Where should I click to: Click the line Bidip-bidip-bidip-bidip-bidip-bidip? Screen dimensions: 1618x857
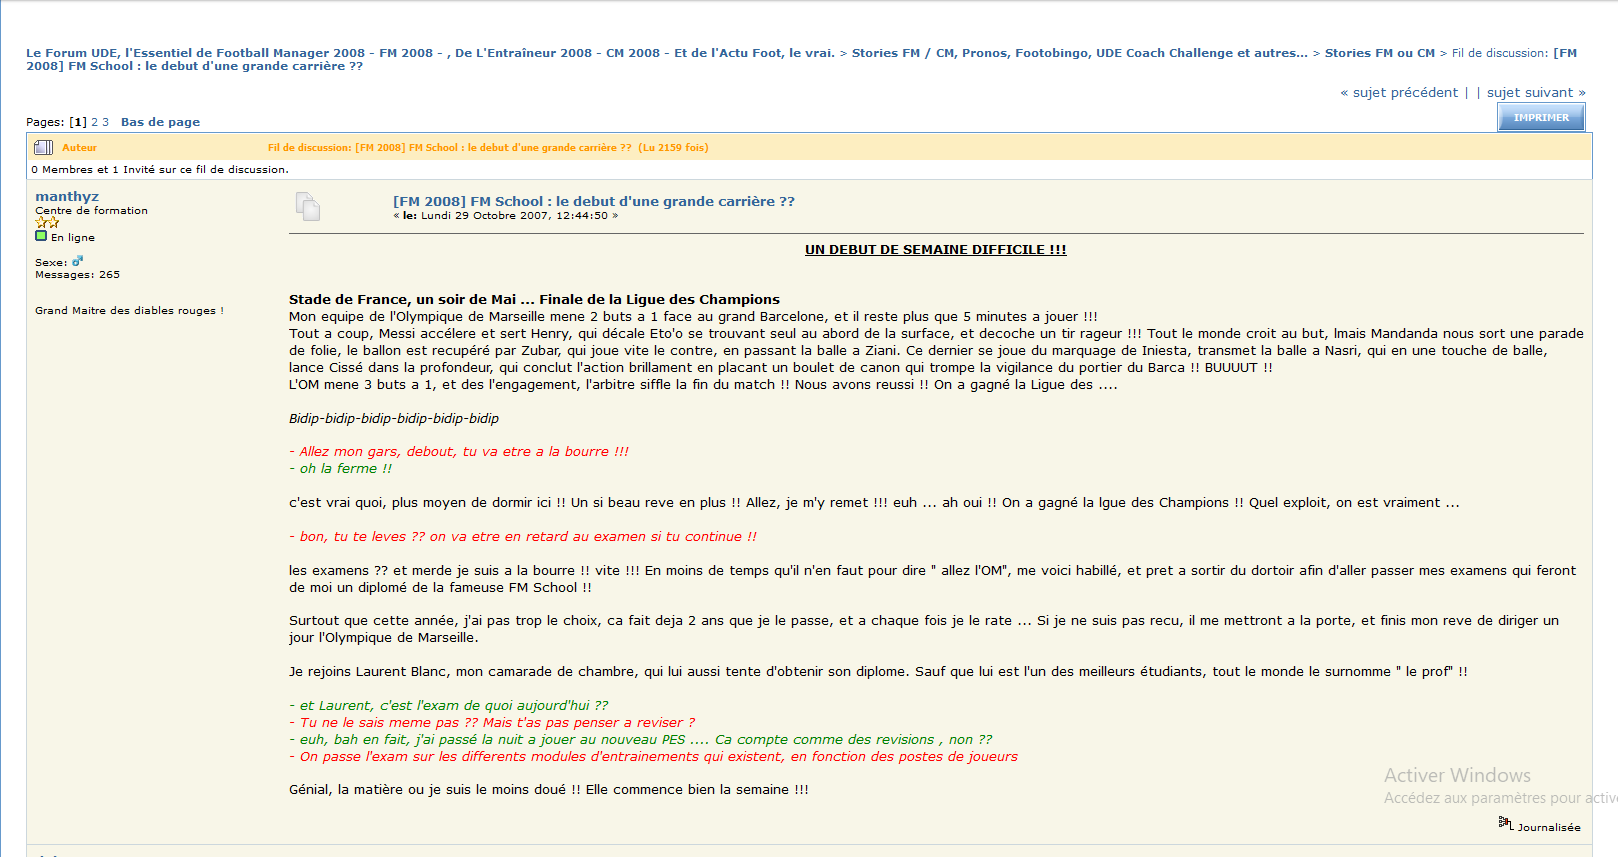coord(394,418)
